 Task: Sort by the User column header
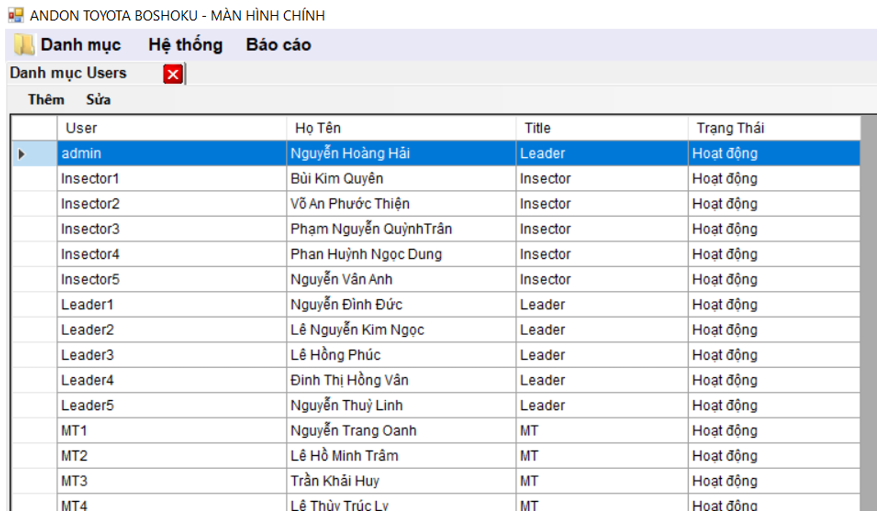pos(170,128)
